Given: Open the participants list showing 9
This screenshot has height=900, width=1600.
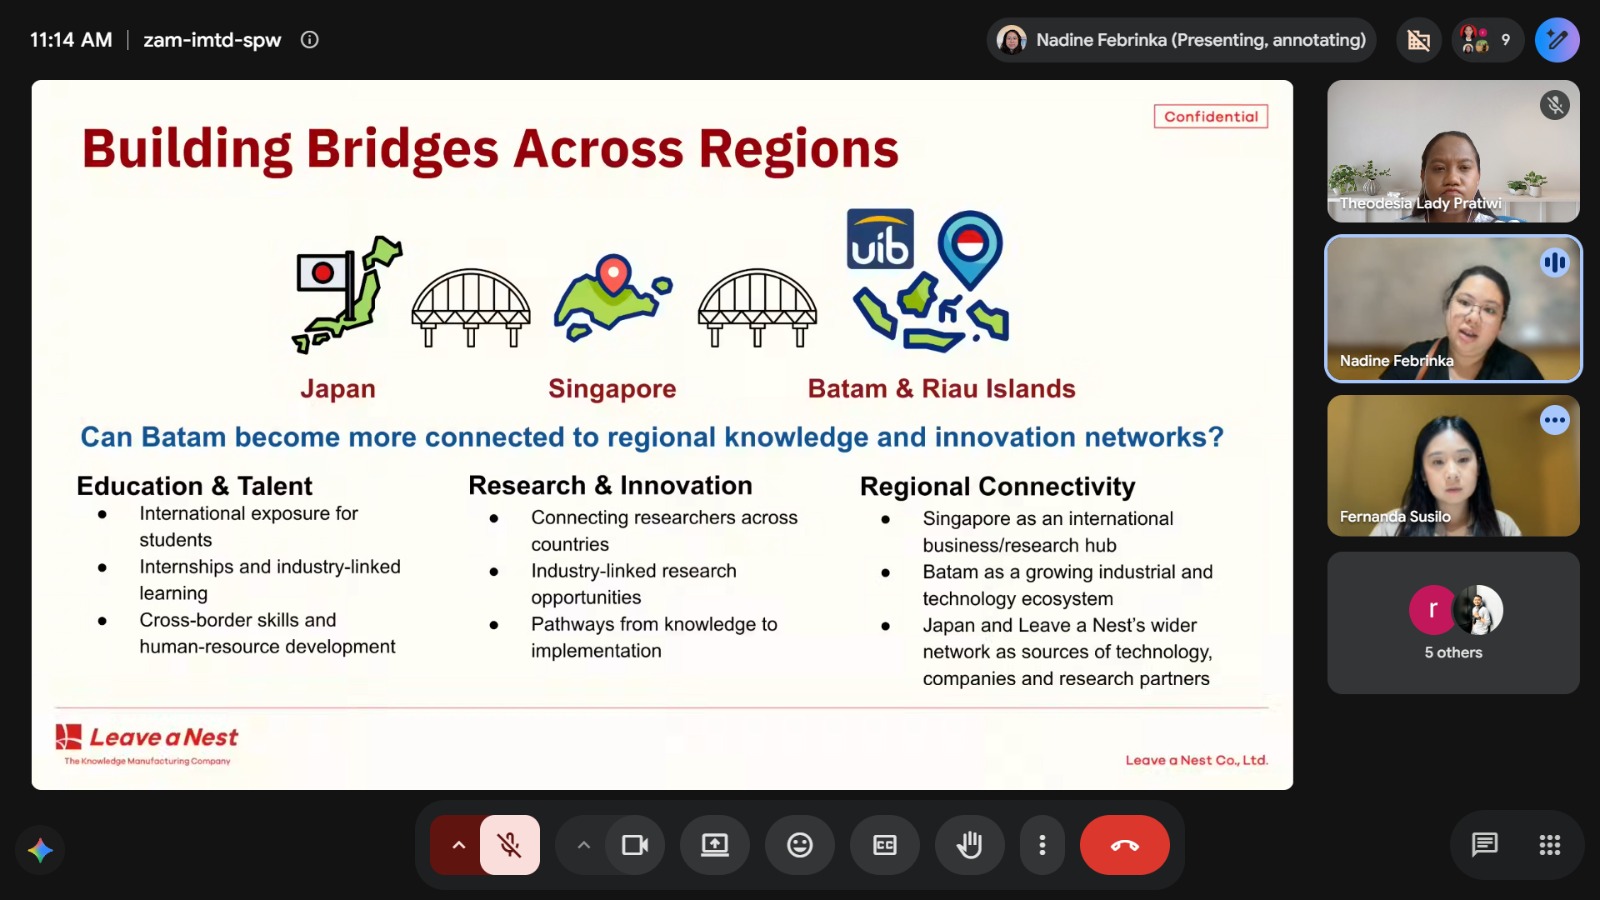Looking at the screenshot, I should [x=1487, y=40].
